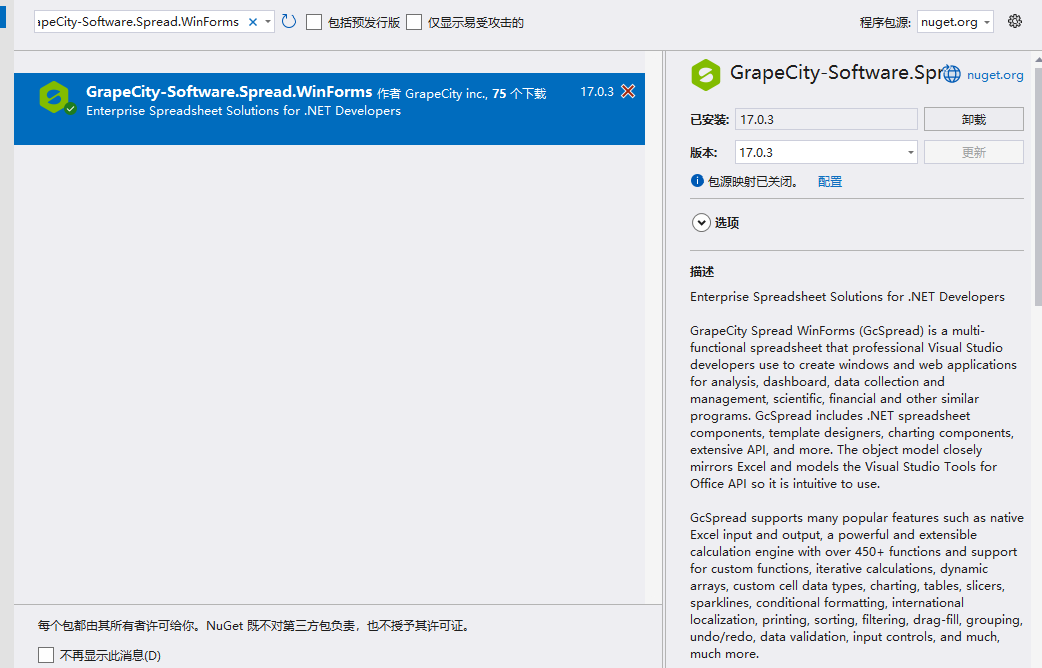Select GrapeCity-Software.Spread.WinForms package row

(329, 108)
